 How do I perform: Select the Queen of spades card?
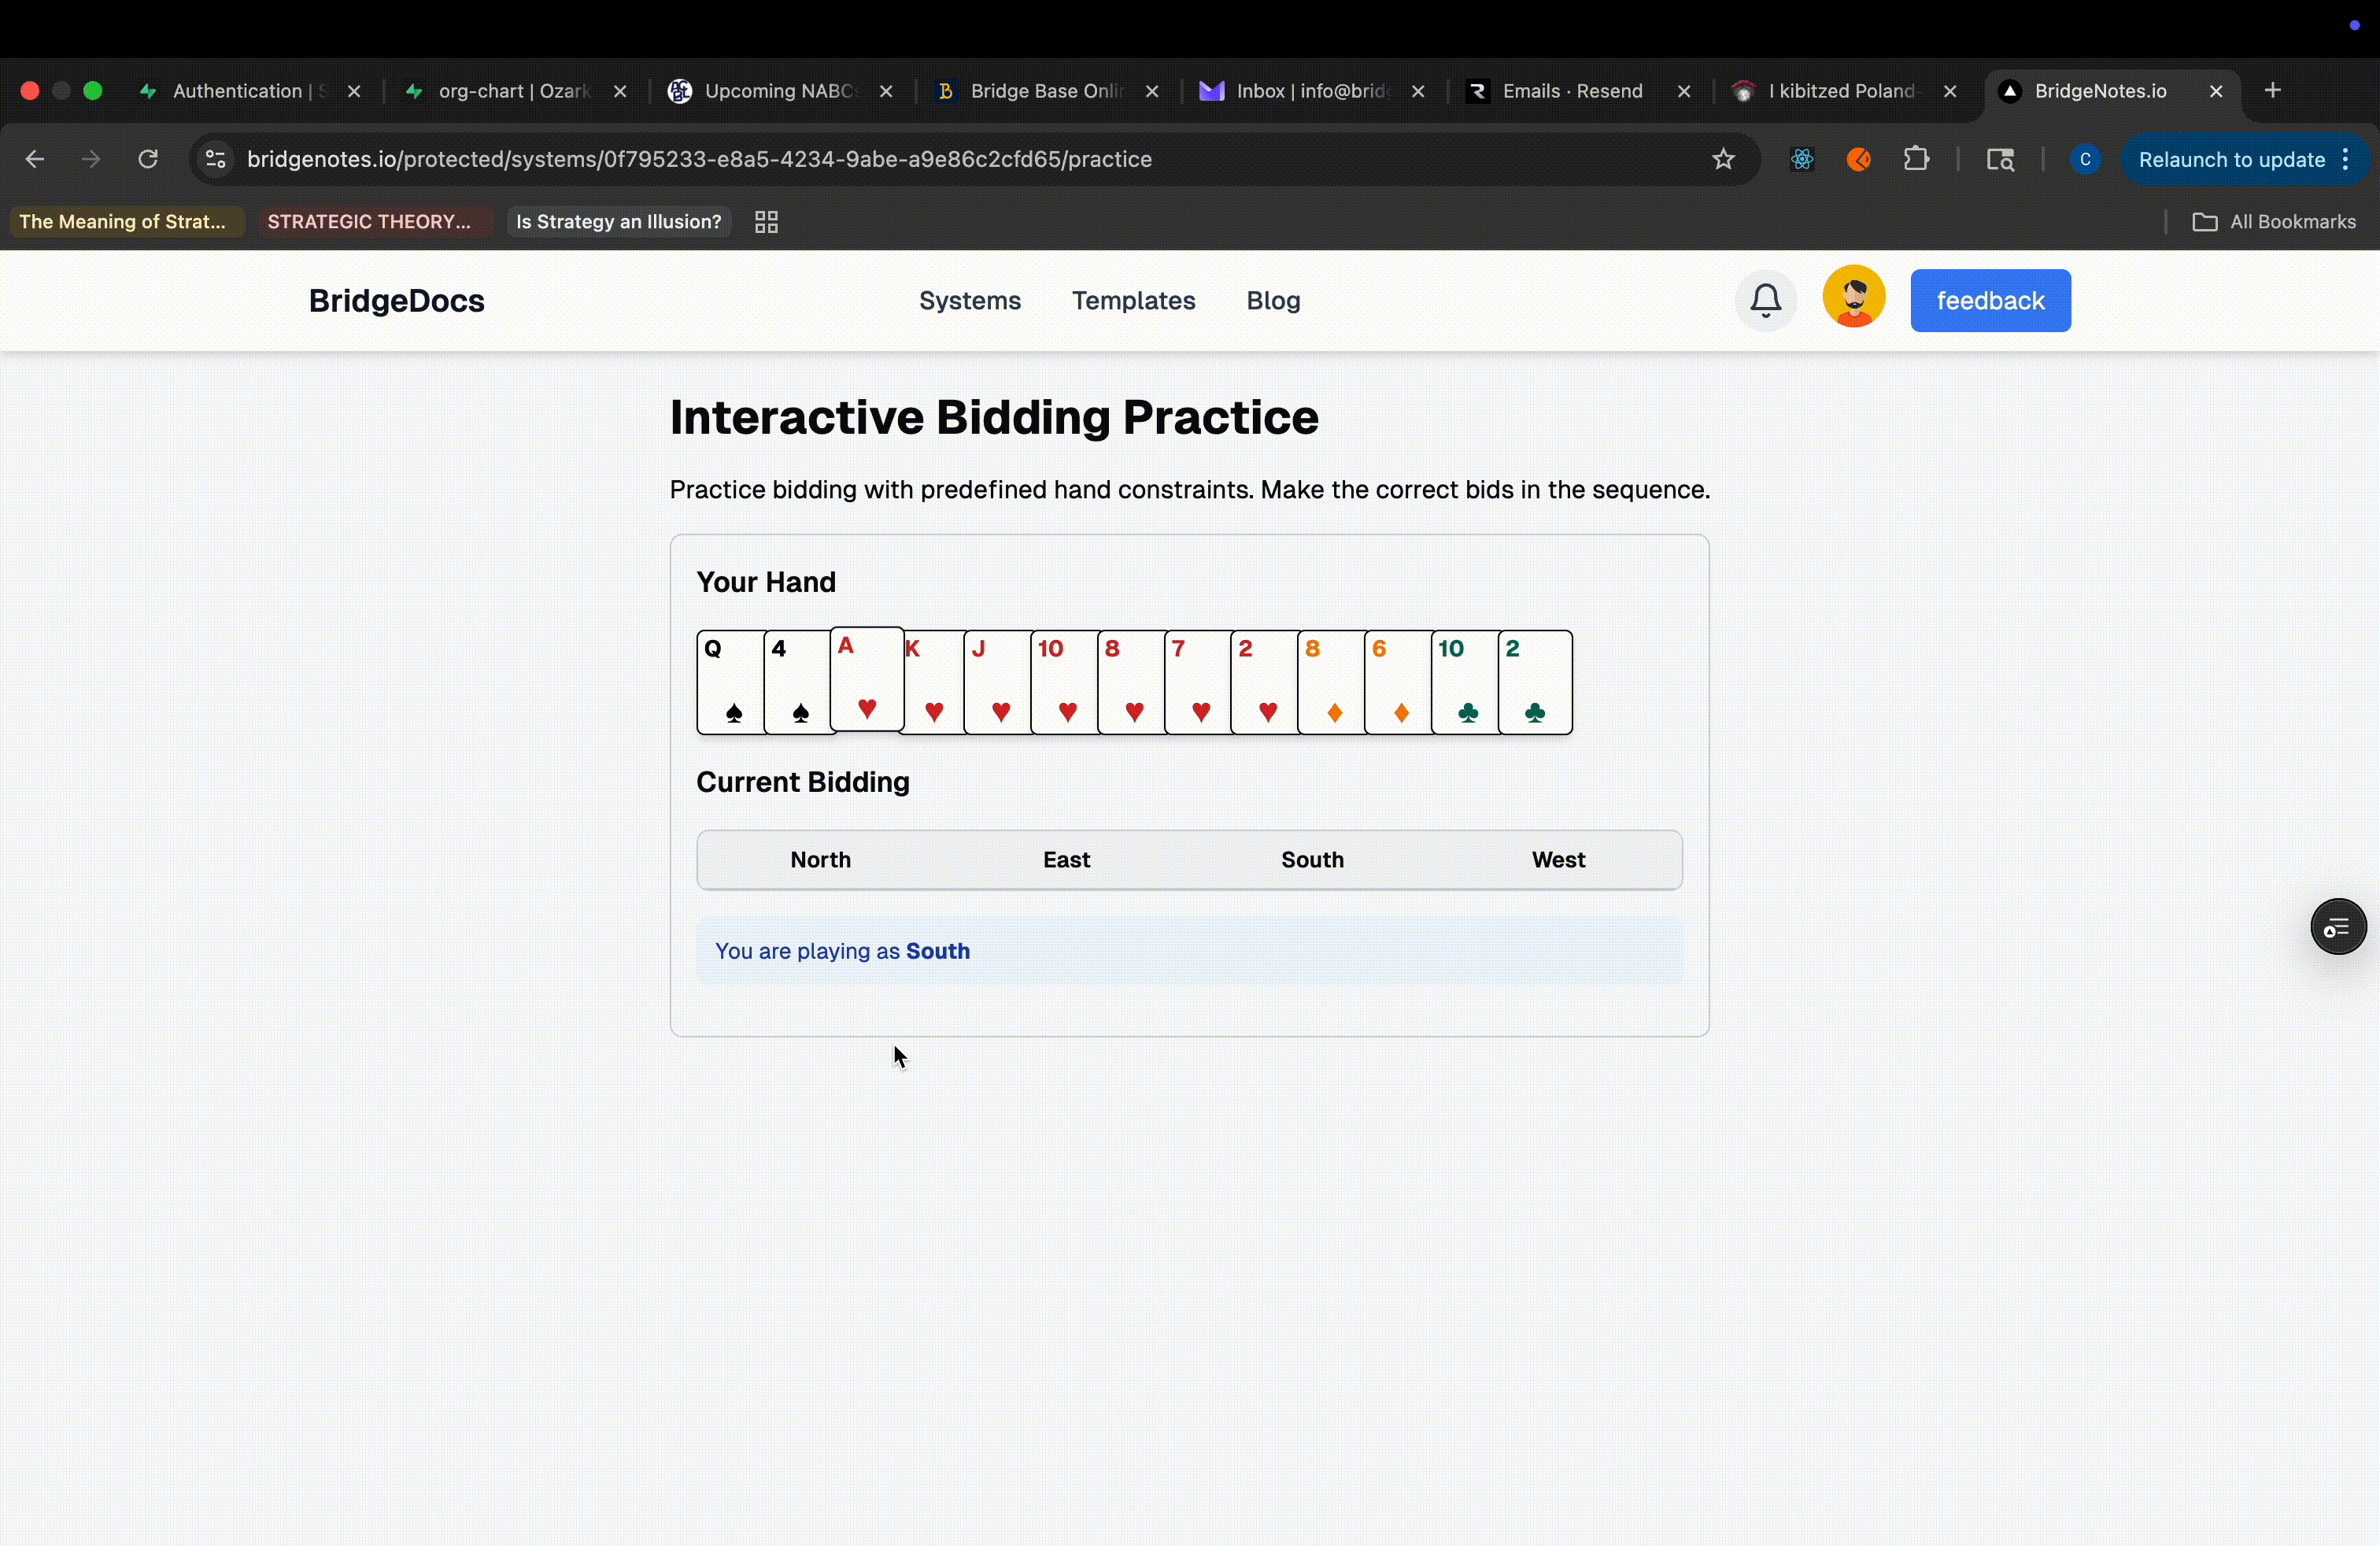point(730,683)
